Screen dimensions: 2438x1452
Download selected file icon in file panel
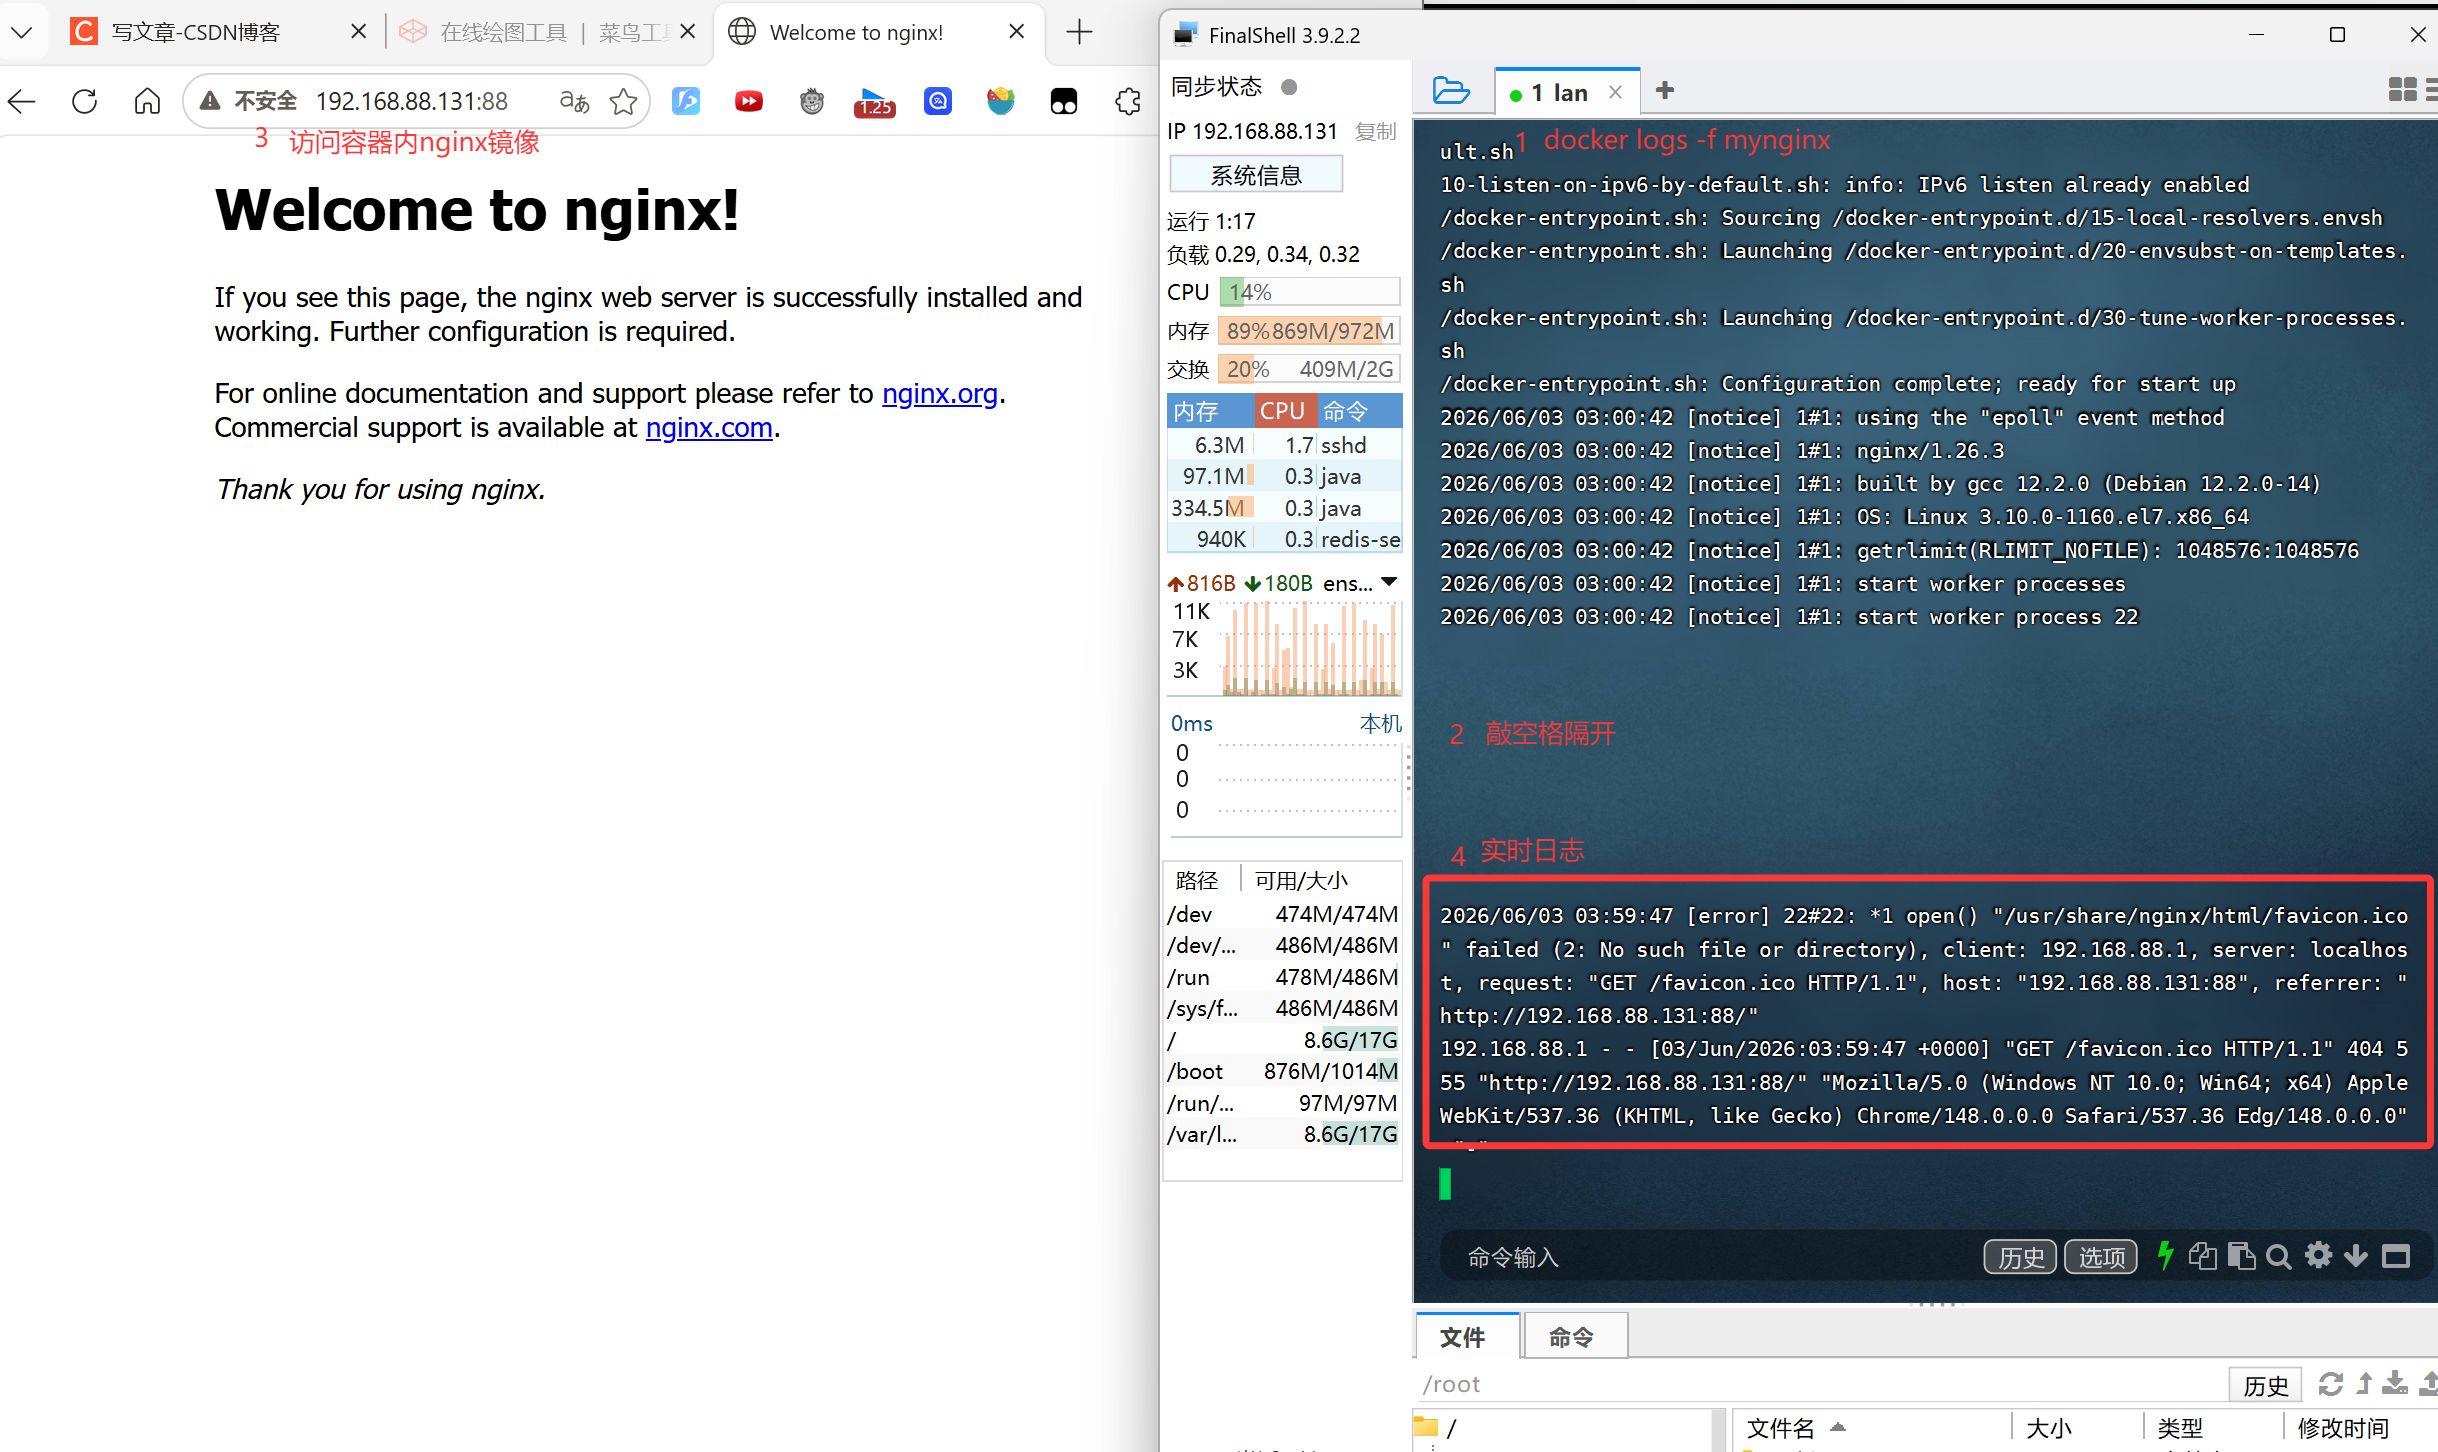[2395, 1384]
